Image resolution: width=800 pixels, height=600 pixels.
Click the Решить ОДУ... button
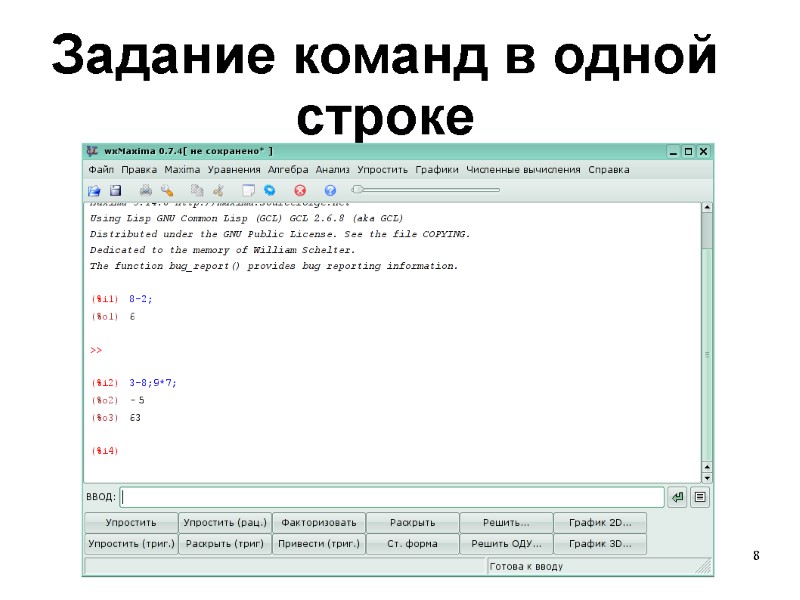506,544
